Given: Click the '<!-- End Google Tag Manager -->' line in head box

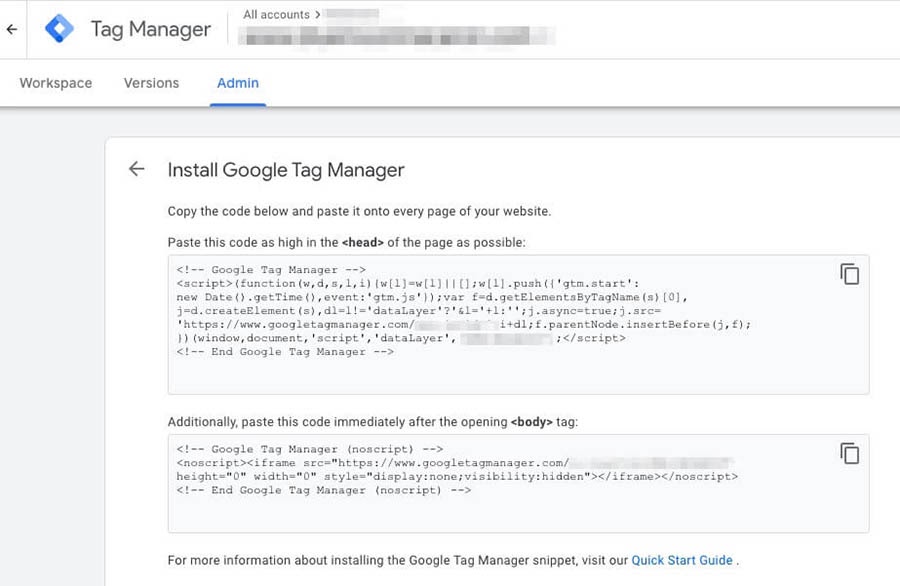Looking at the screenshot, I should tap(285, 352).
